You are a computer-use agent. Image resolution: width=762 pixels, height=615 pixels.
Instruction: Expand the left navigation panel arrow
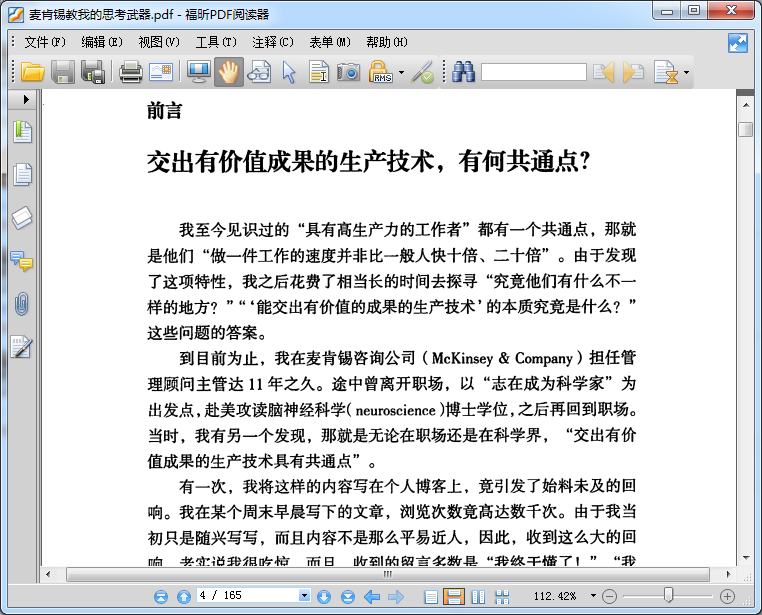[26, 100]
